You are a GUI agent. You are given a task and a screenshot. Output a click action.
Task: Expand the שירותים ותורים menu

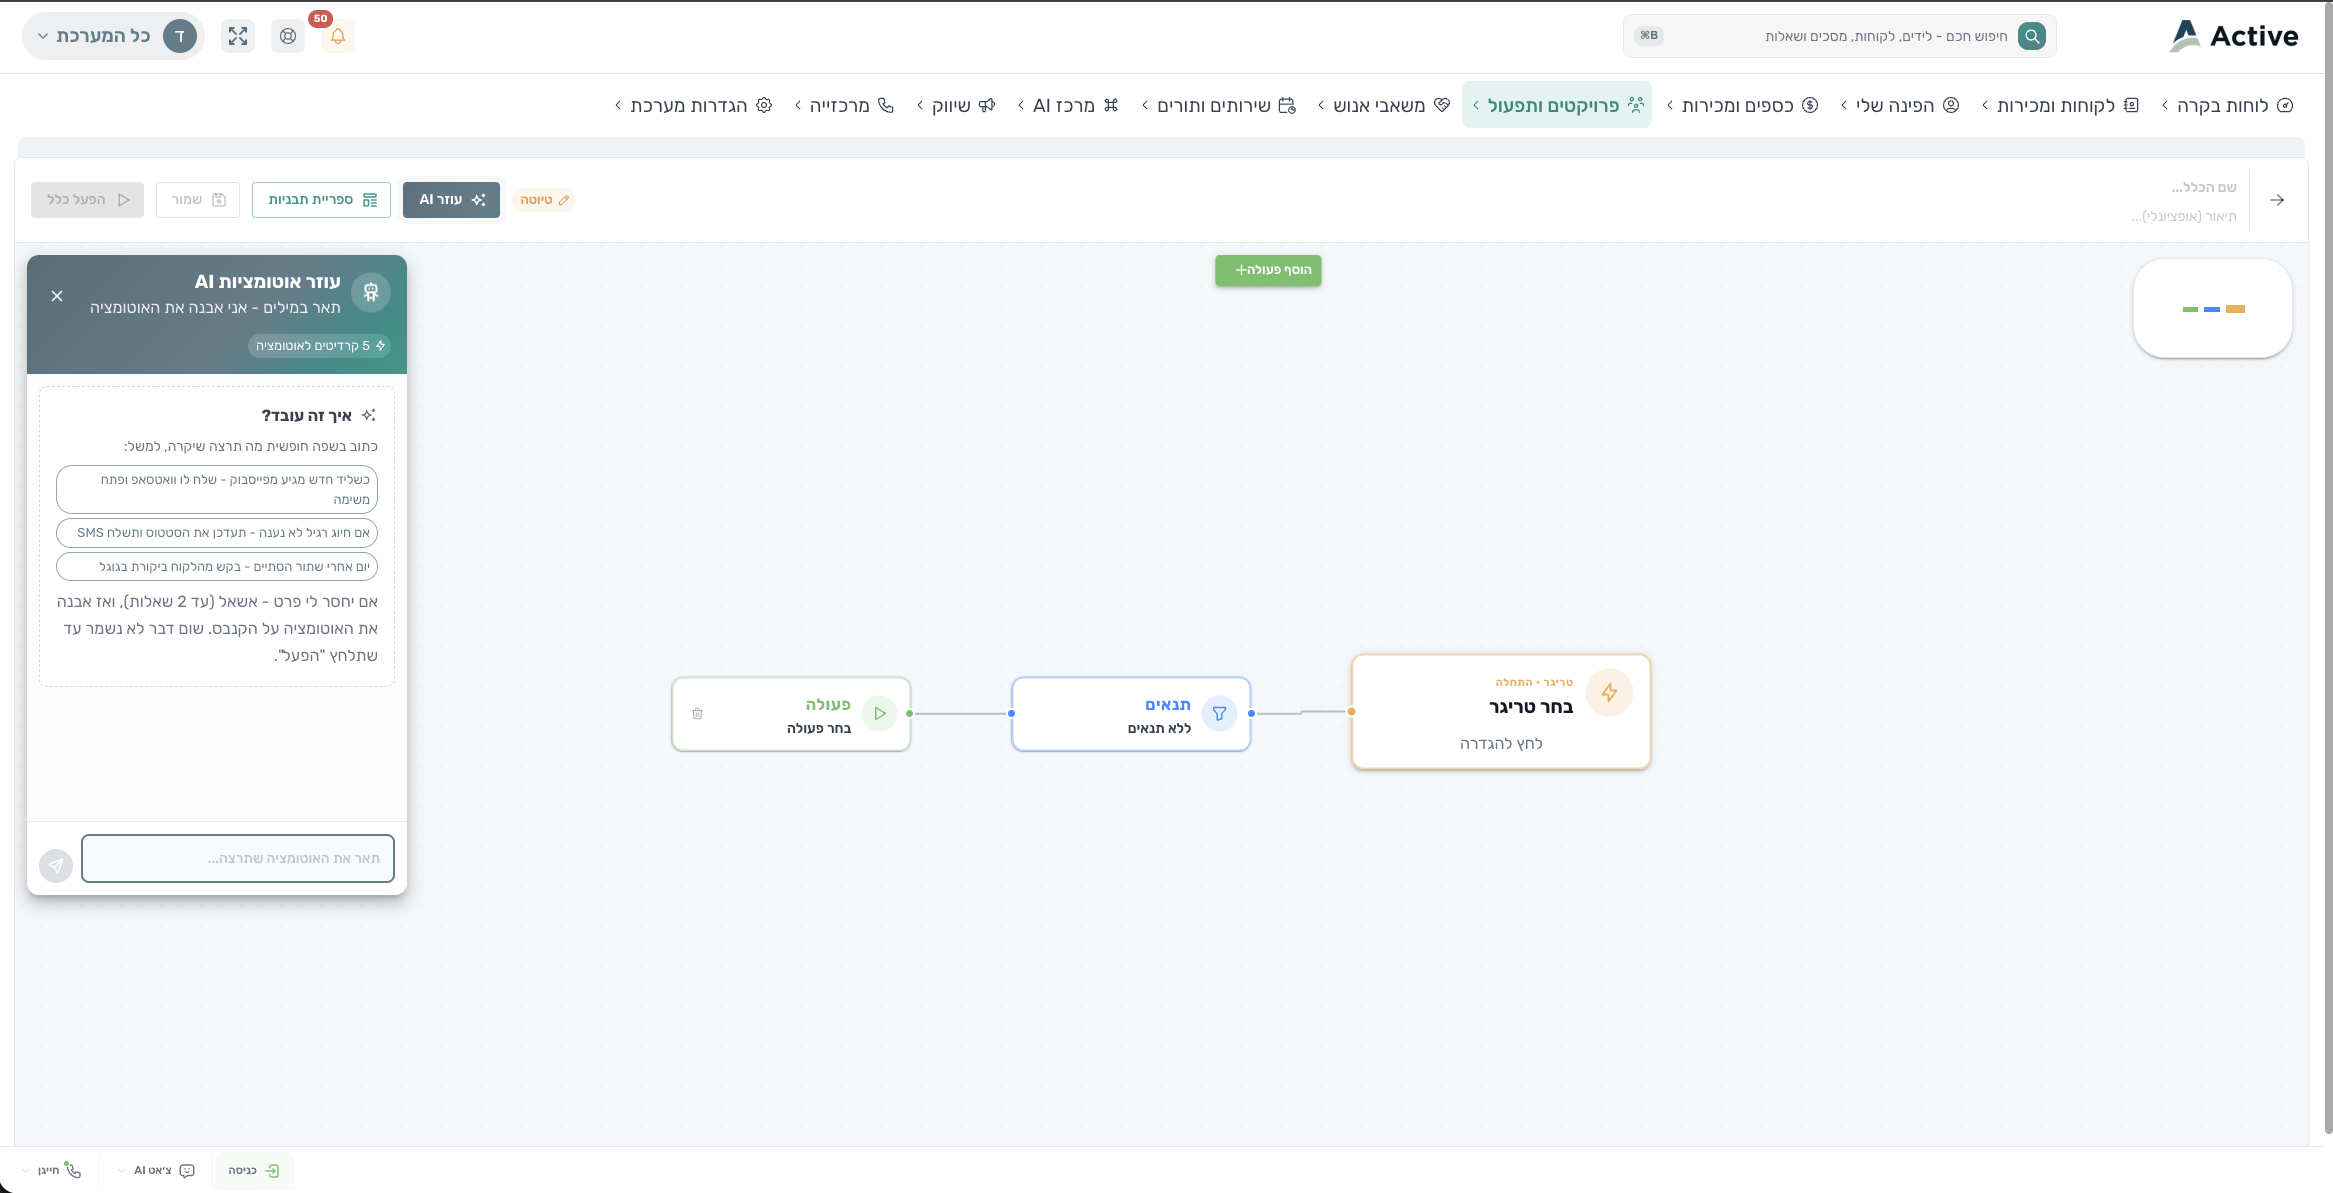[1219, 105]
